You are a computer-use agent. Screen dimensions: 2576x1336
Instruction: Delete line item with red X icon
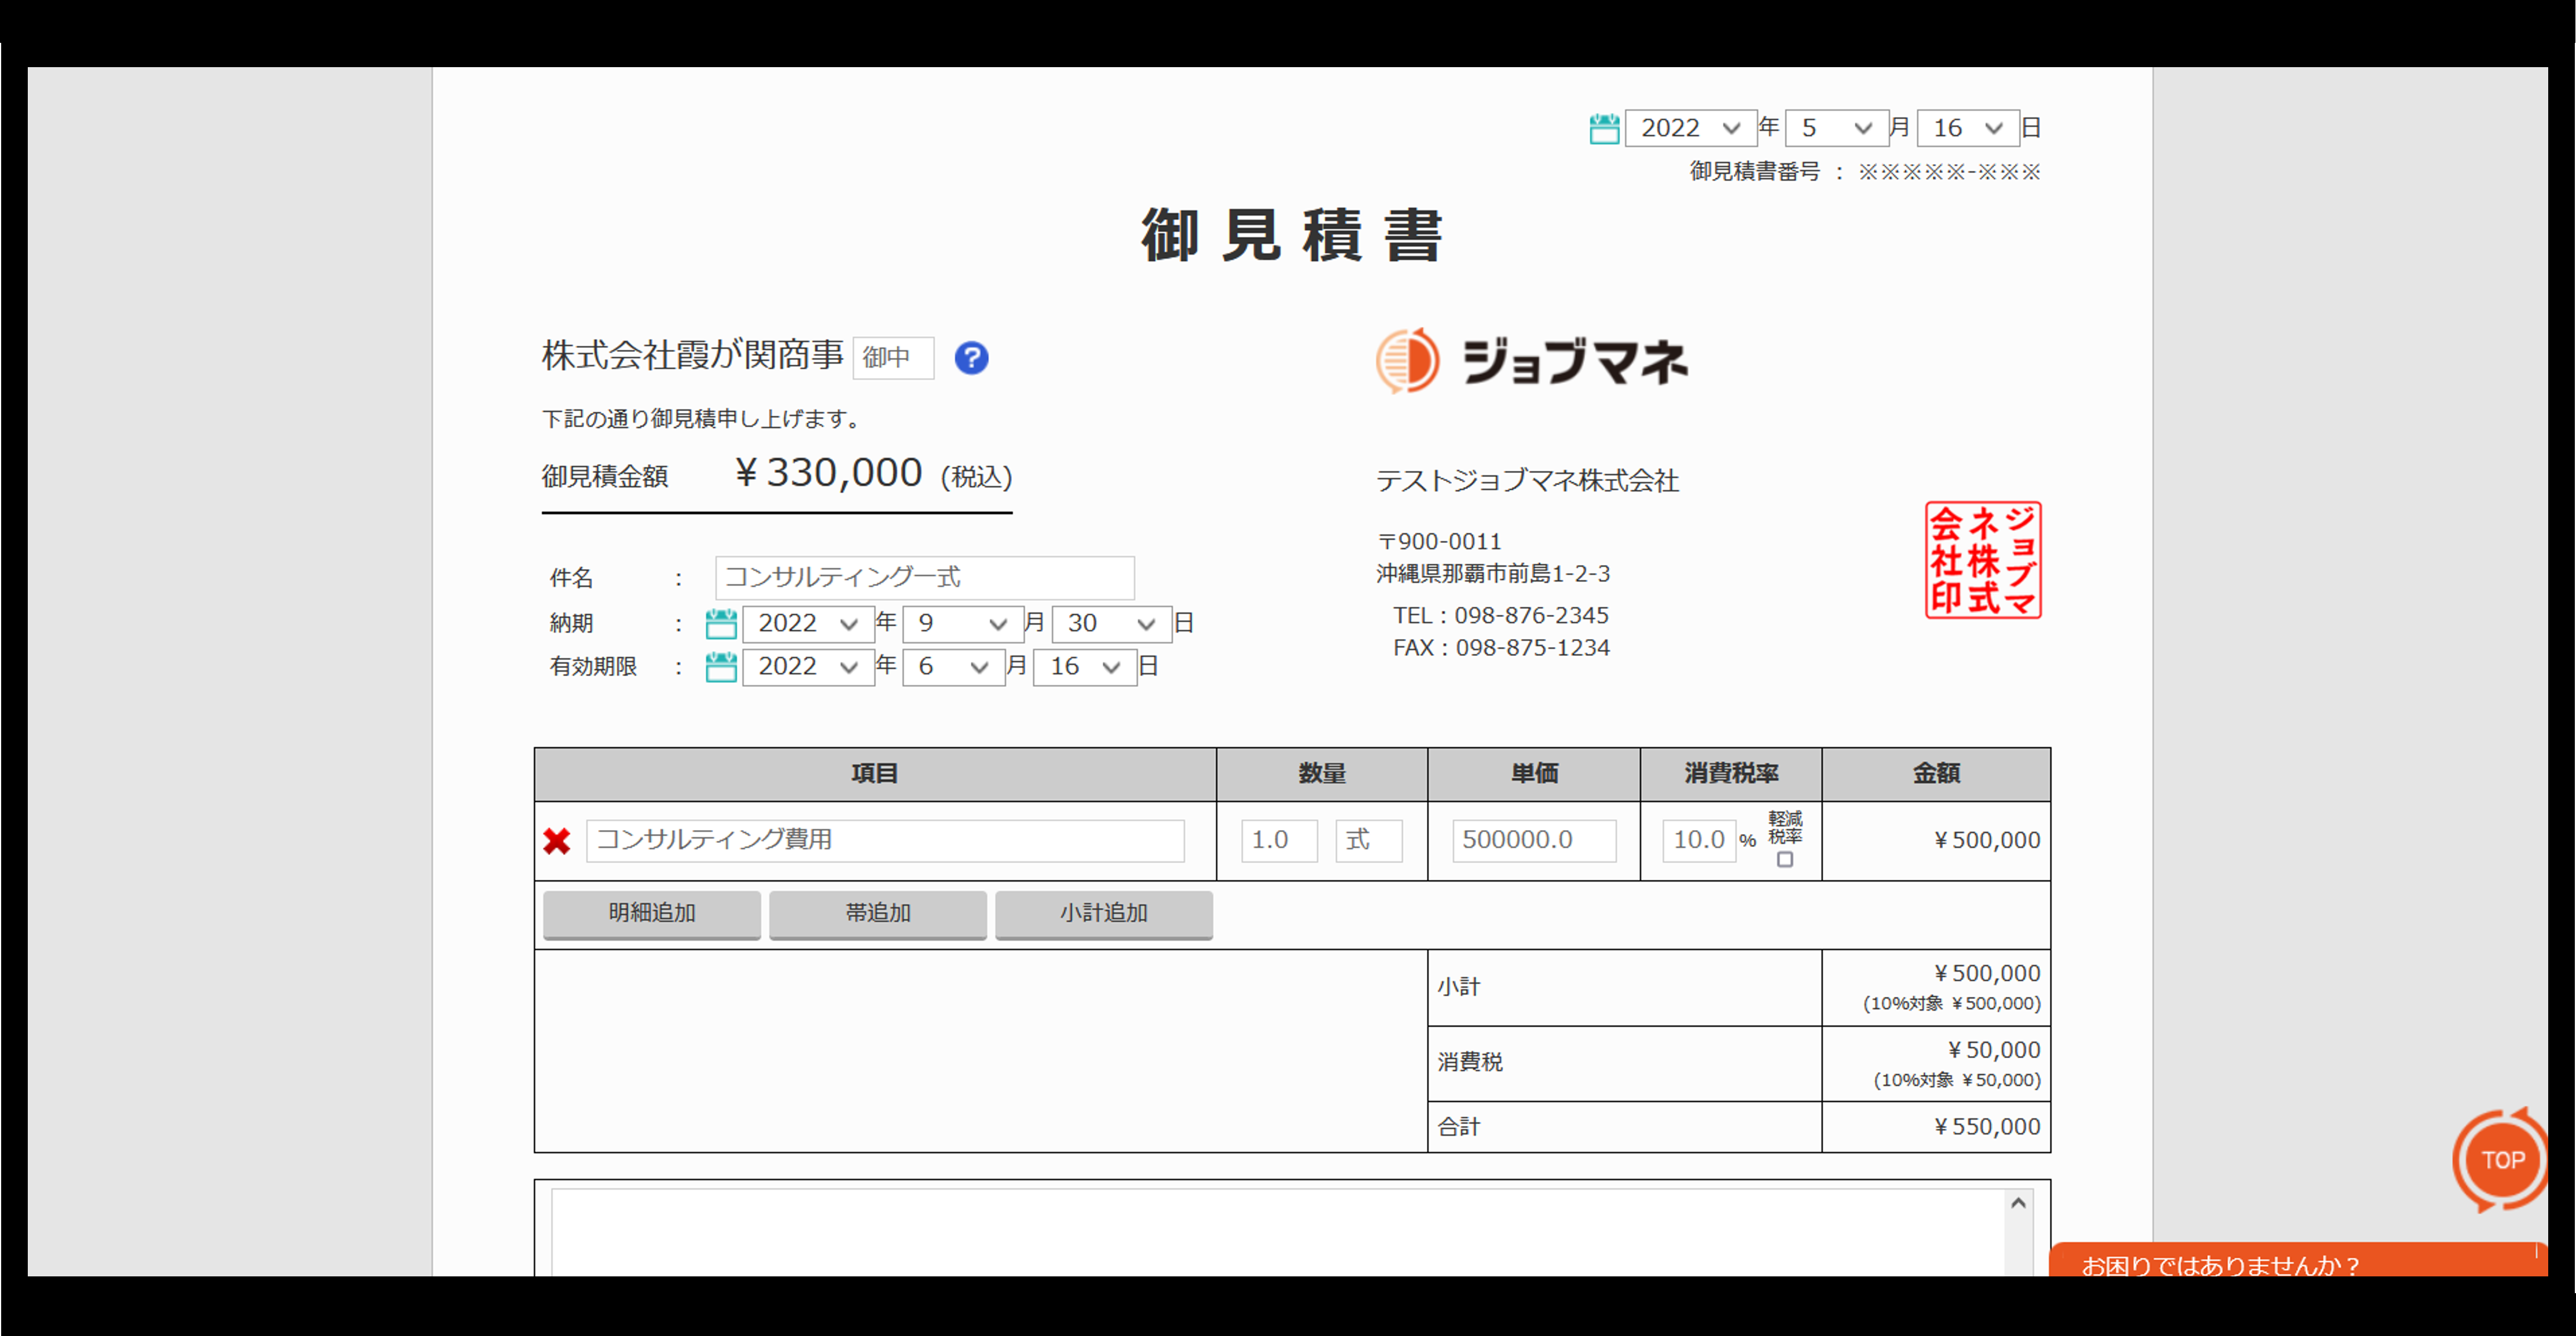coord(557,841)
